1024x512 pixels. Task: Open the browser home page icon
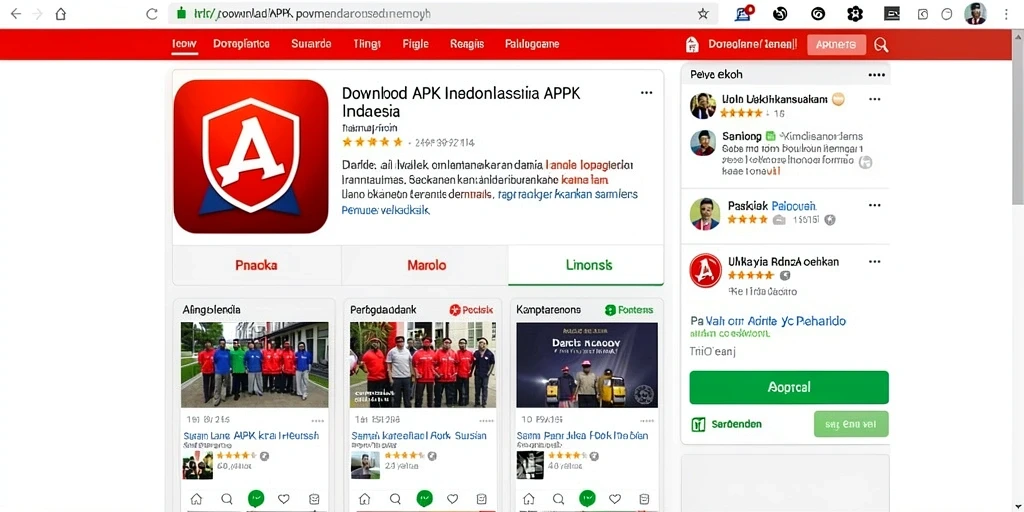click(61, 14)
